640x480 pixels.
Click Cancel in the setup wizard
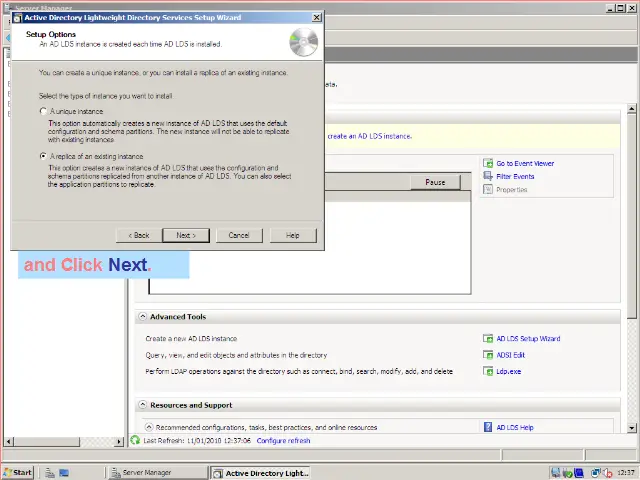(238, 235)
